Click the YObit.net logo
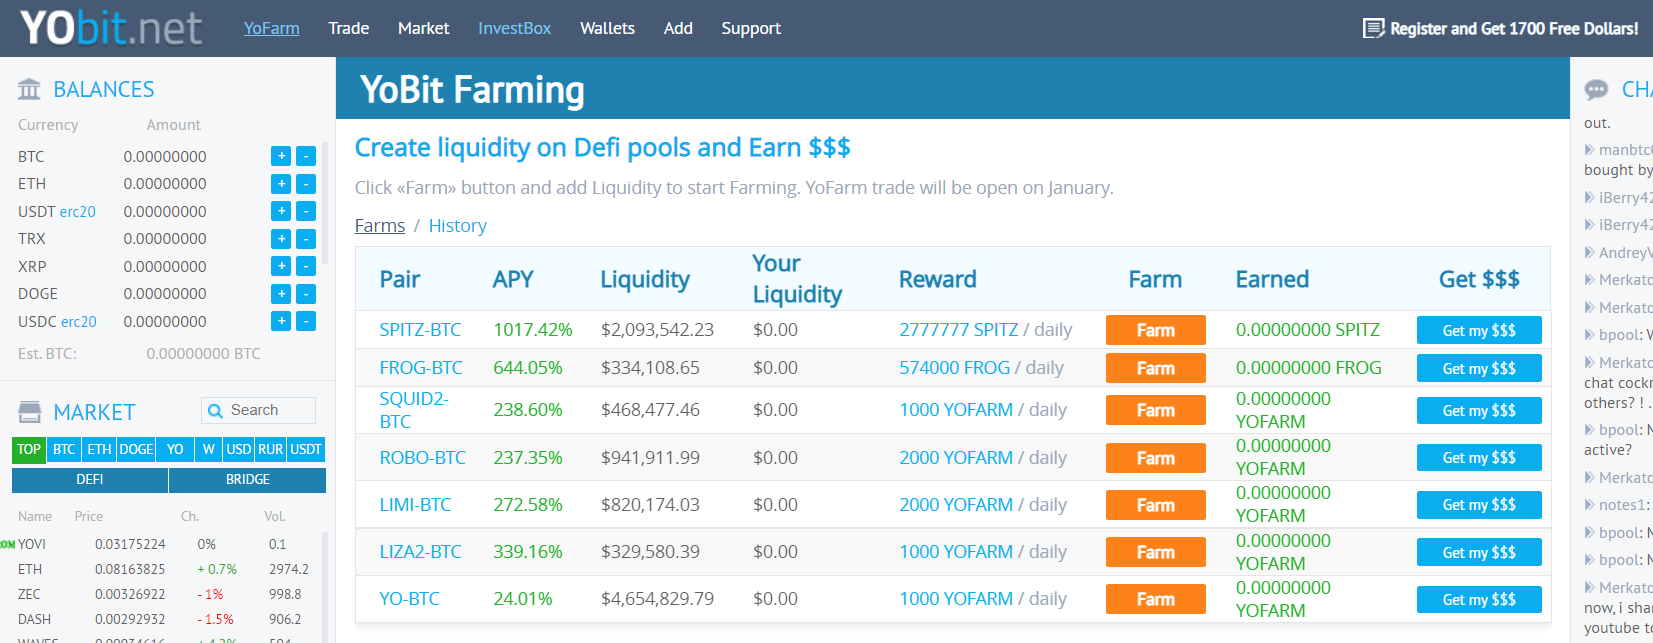The width and height of the screenshot is (1653, 643). pyautogui.click(x=111, y=28)
